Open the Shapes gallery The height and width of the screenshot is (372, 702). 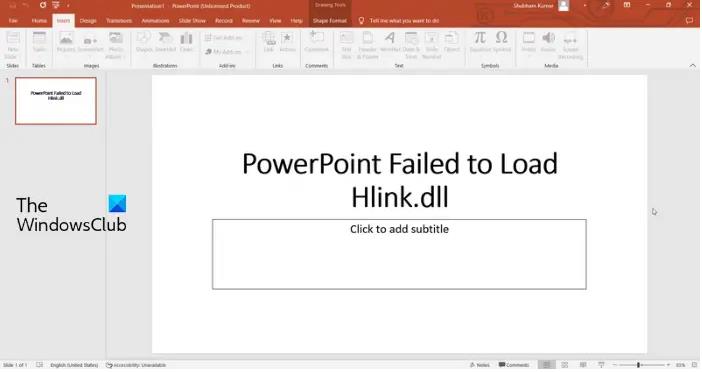144,43
